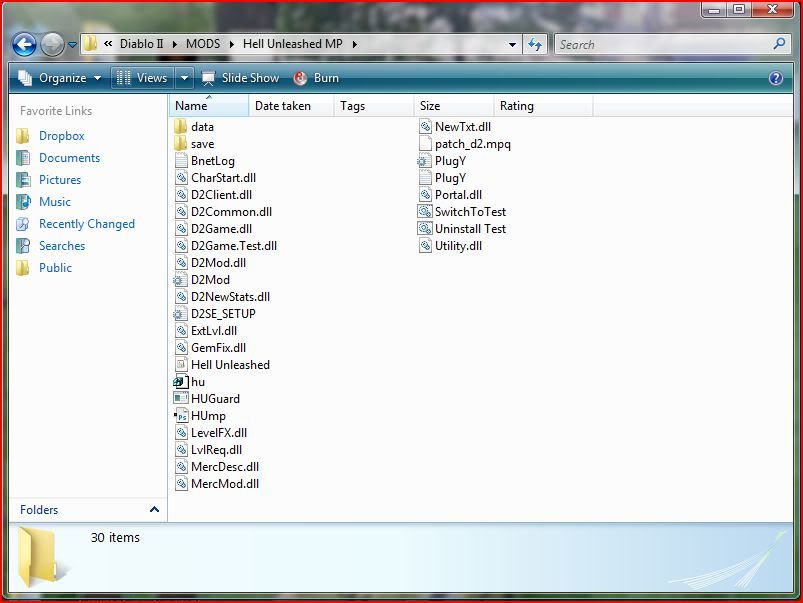Select the LevelFX.dll file
The image size is (803, 603).
211,433
